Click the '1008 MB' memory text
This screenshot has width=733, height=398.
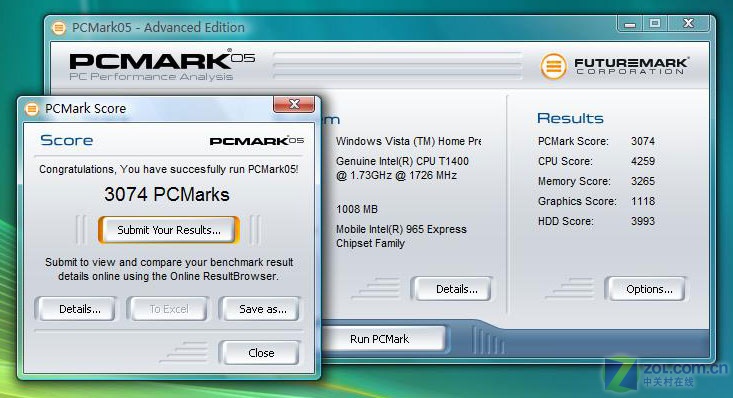click(x=357, y=209)
